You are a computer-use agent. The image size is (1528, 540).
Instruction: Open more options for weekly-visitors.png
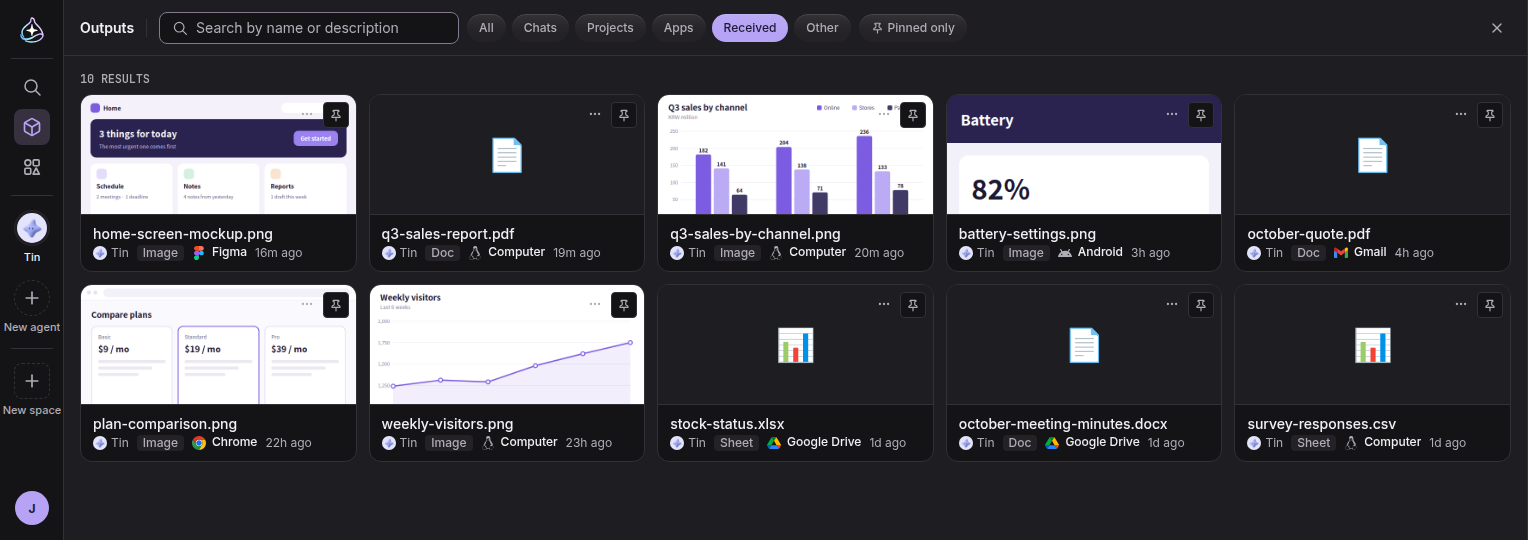(x=595, y=304)
